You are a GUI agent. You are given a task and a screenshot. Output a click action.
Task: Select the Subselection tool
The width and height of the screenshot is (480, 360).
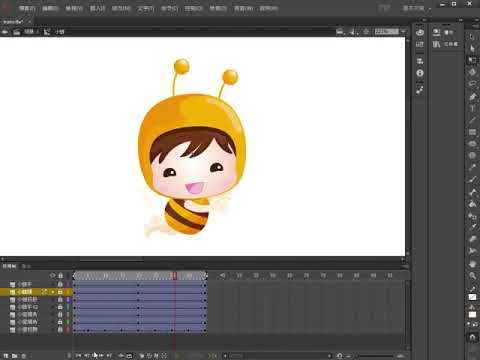[x=472, y=48]
